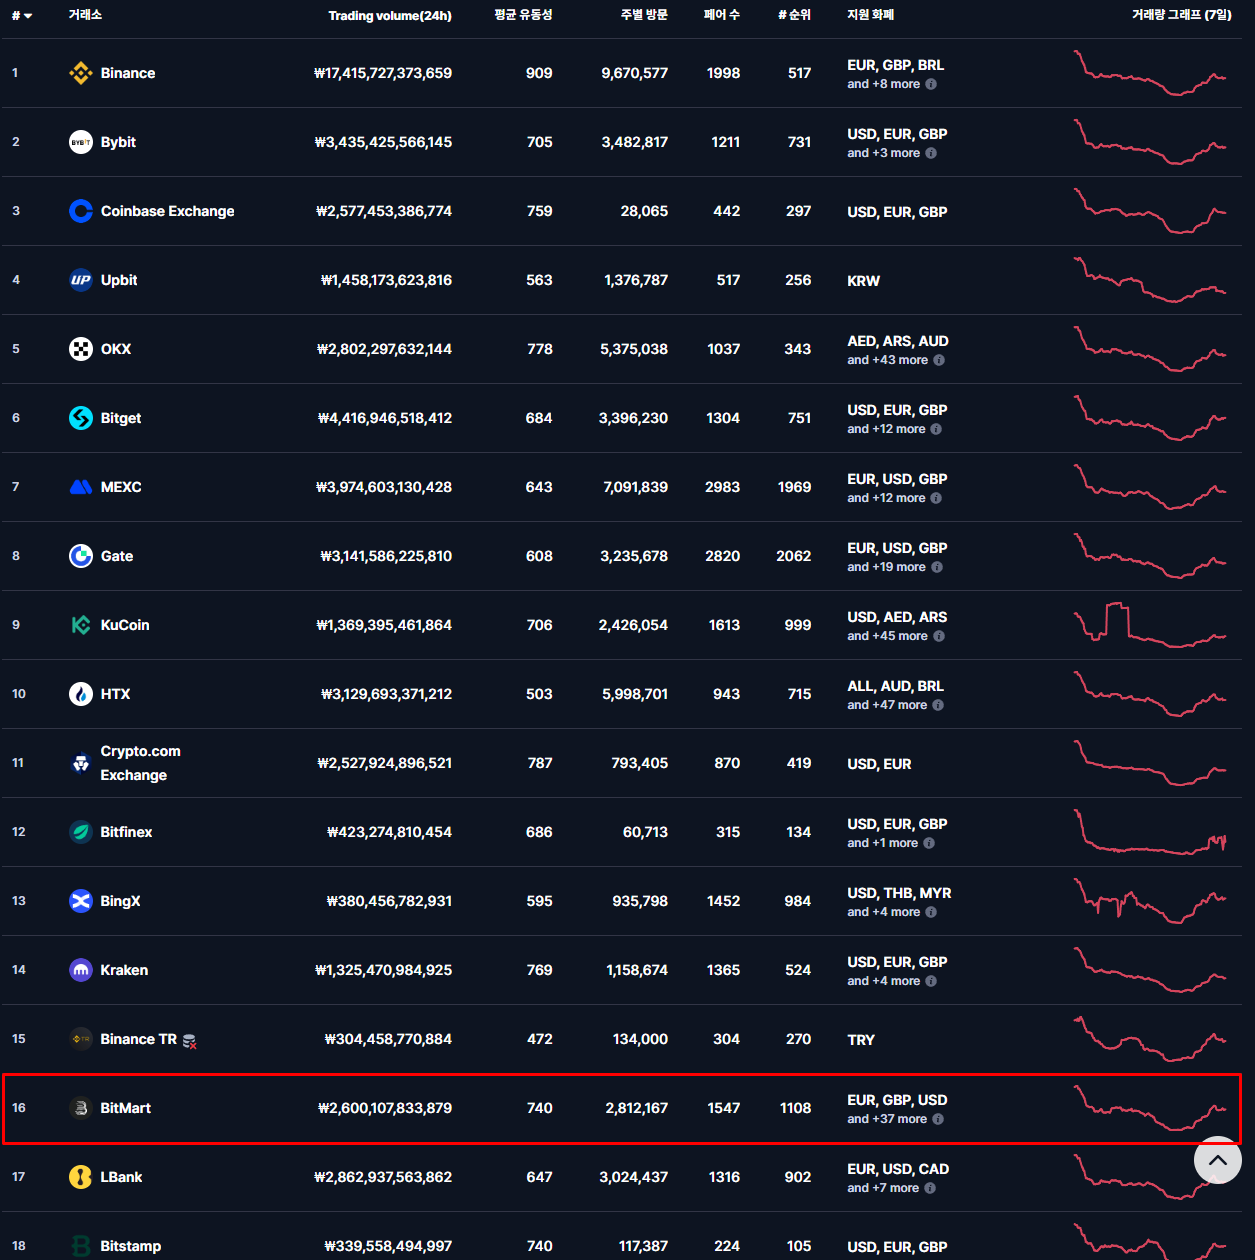Sort by the # 순위 column header
Viewport: 1255px width, 1260px height.
point(795,15)
